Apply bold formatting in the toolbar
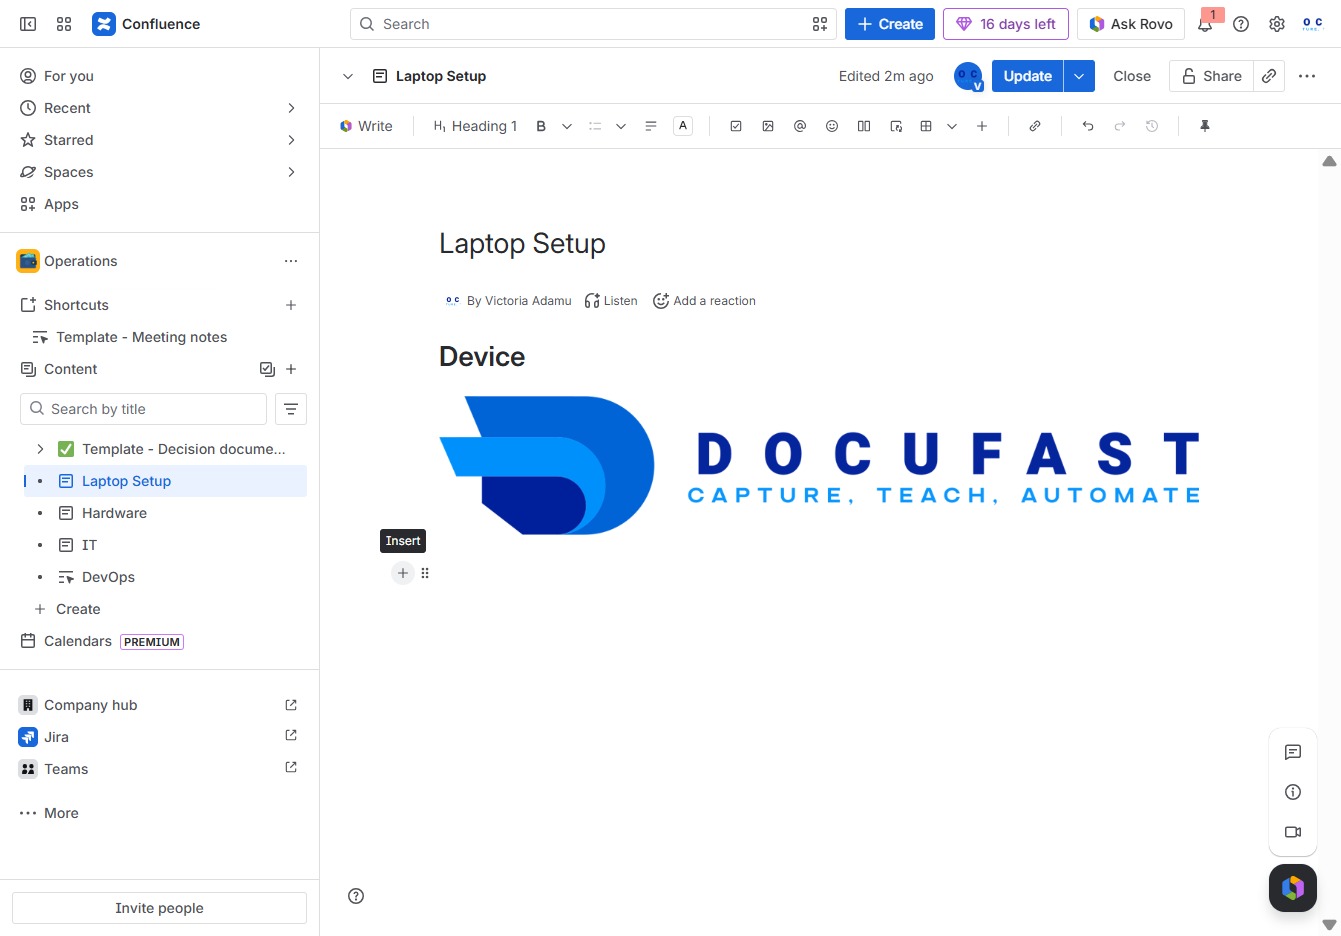This screenshot has height=936, width=1341. pos(541,126)
